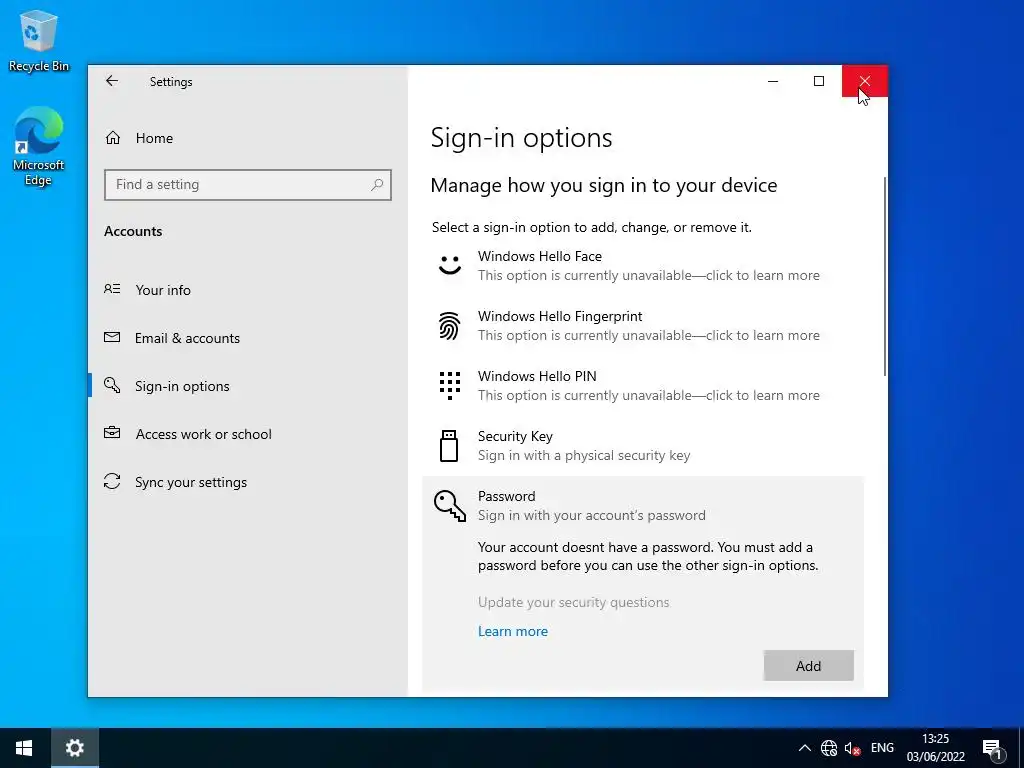The width and height of the screenshot is (1024, 768).
Task: Click the network globe tray icon
Action: 829,748
